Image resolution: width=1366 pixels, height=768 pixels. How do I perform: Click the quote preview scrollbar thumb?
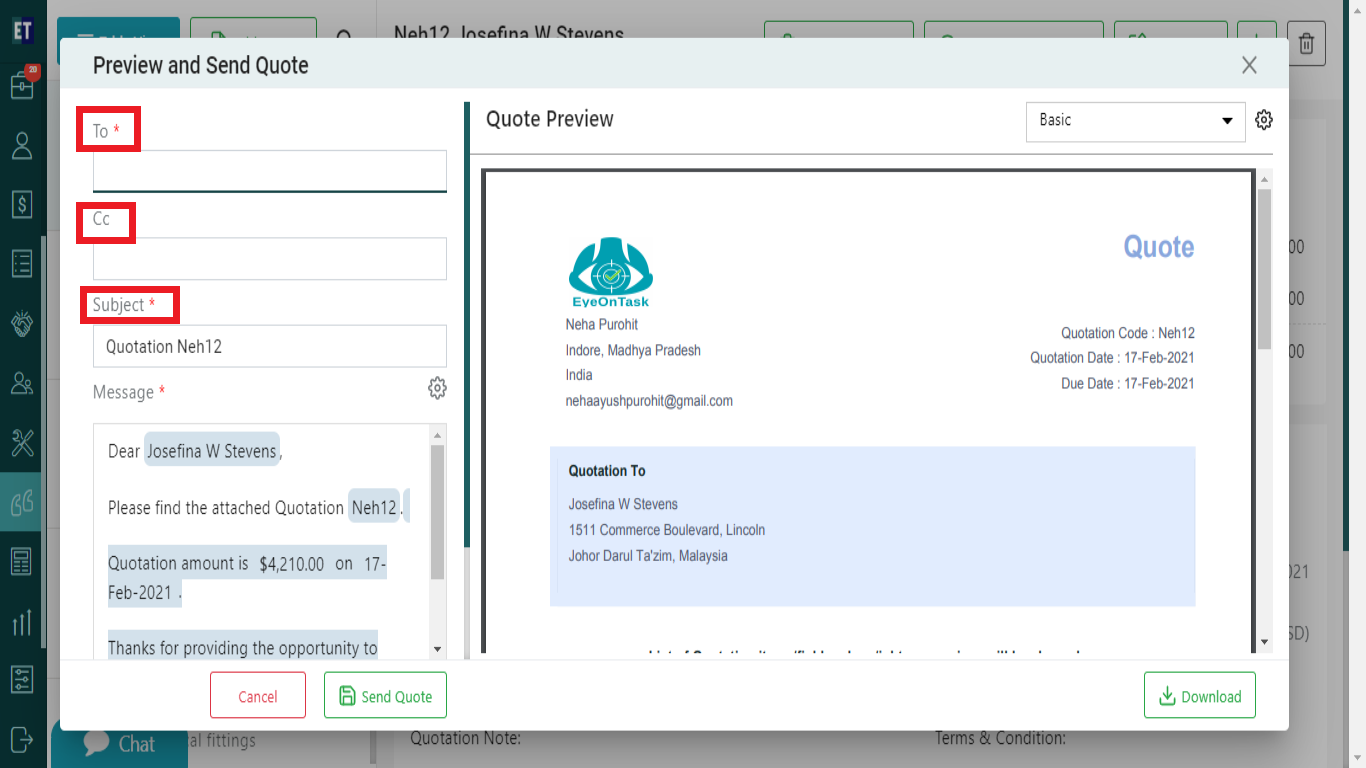(x=1264, y=268)
